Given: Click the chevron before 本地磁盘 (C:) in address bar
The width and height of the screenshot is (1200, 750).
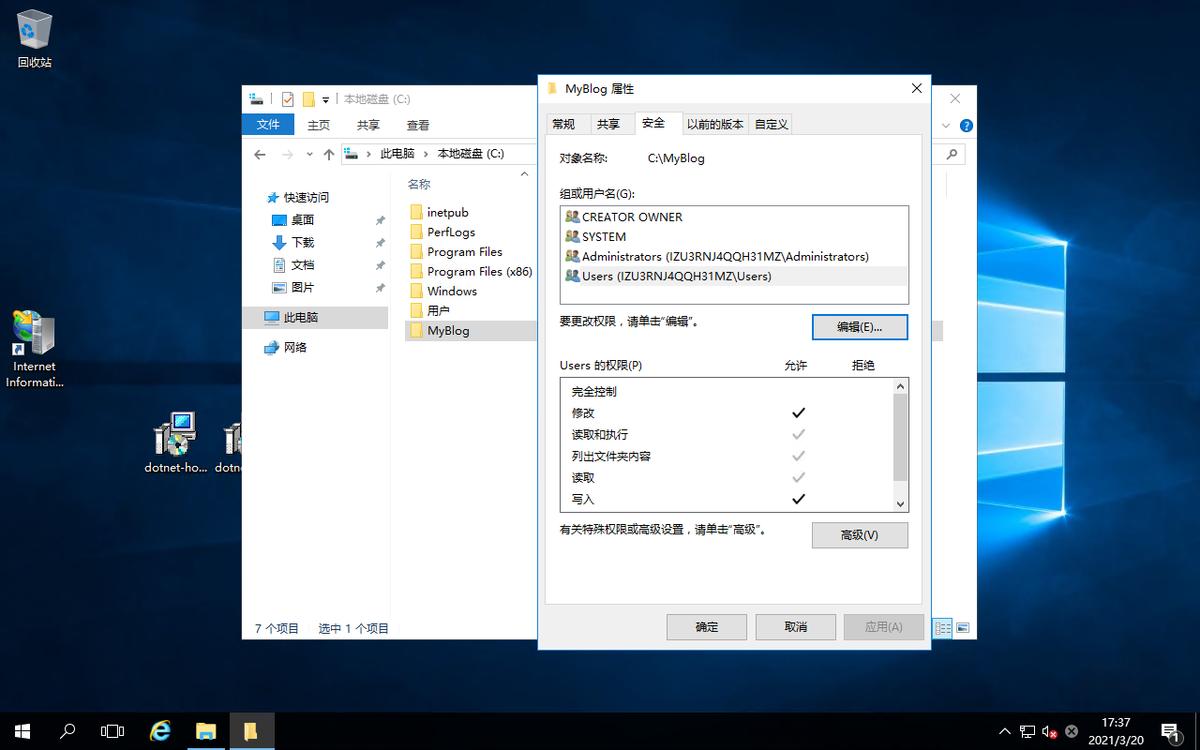Looking at the screenshot, I should (426, 154).
